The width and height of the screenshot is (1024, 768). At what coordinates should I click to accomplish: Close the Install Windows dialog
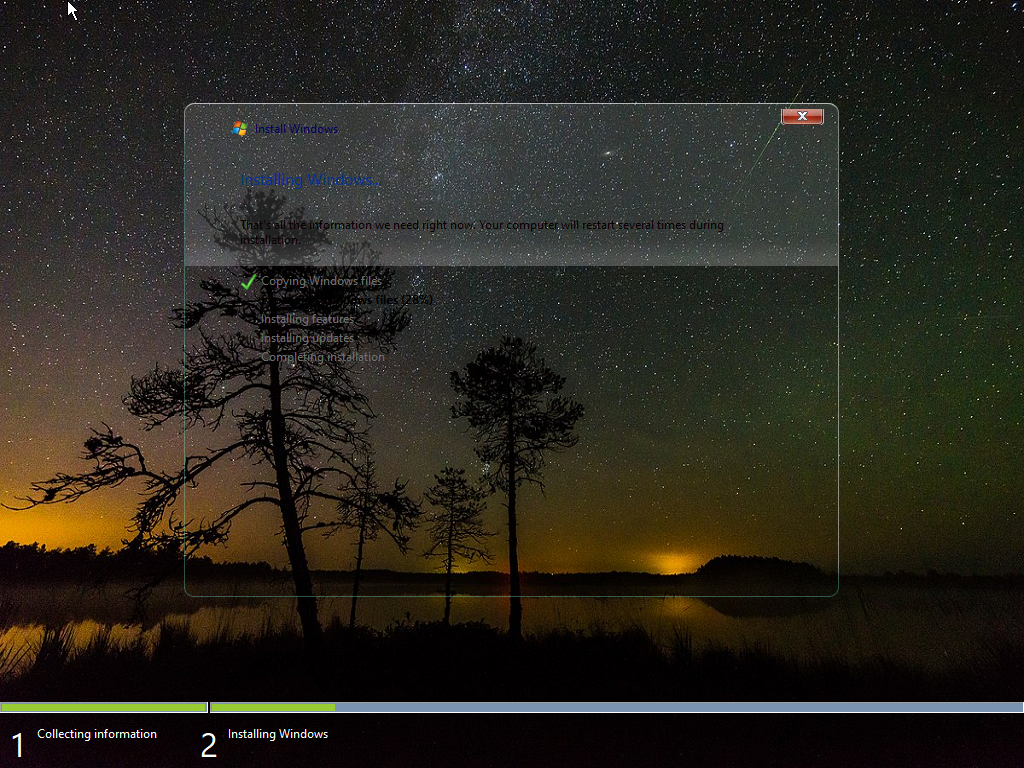802,116
